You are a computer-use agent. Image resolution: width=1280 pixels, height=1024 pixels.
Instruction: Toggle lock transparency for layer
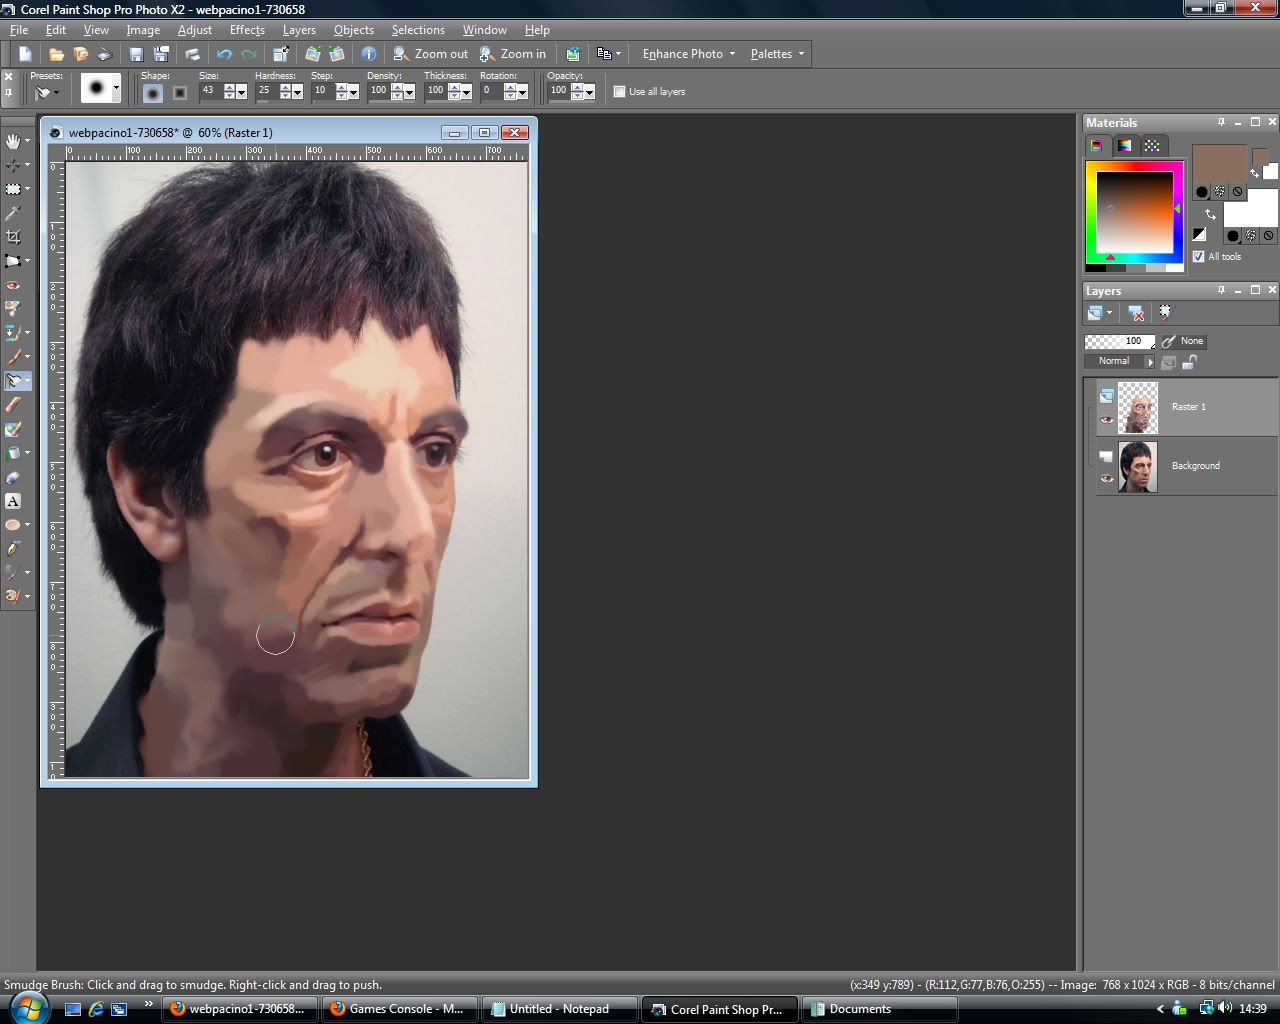[x=1191, y=362]
